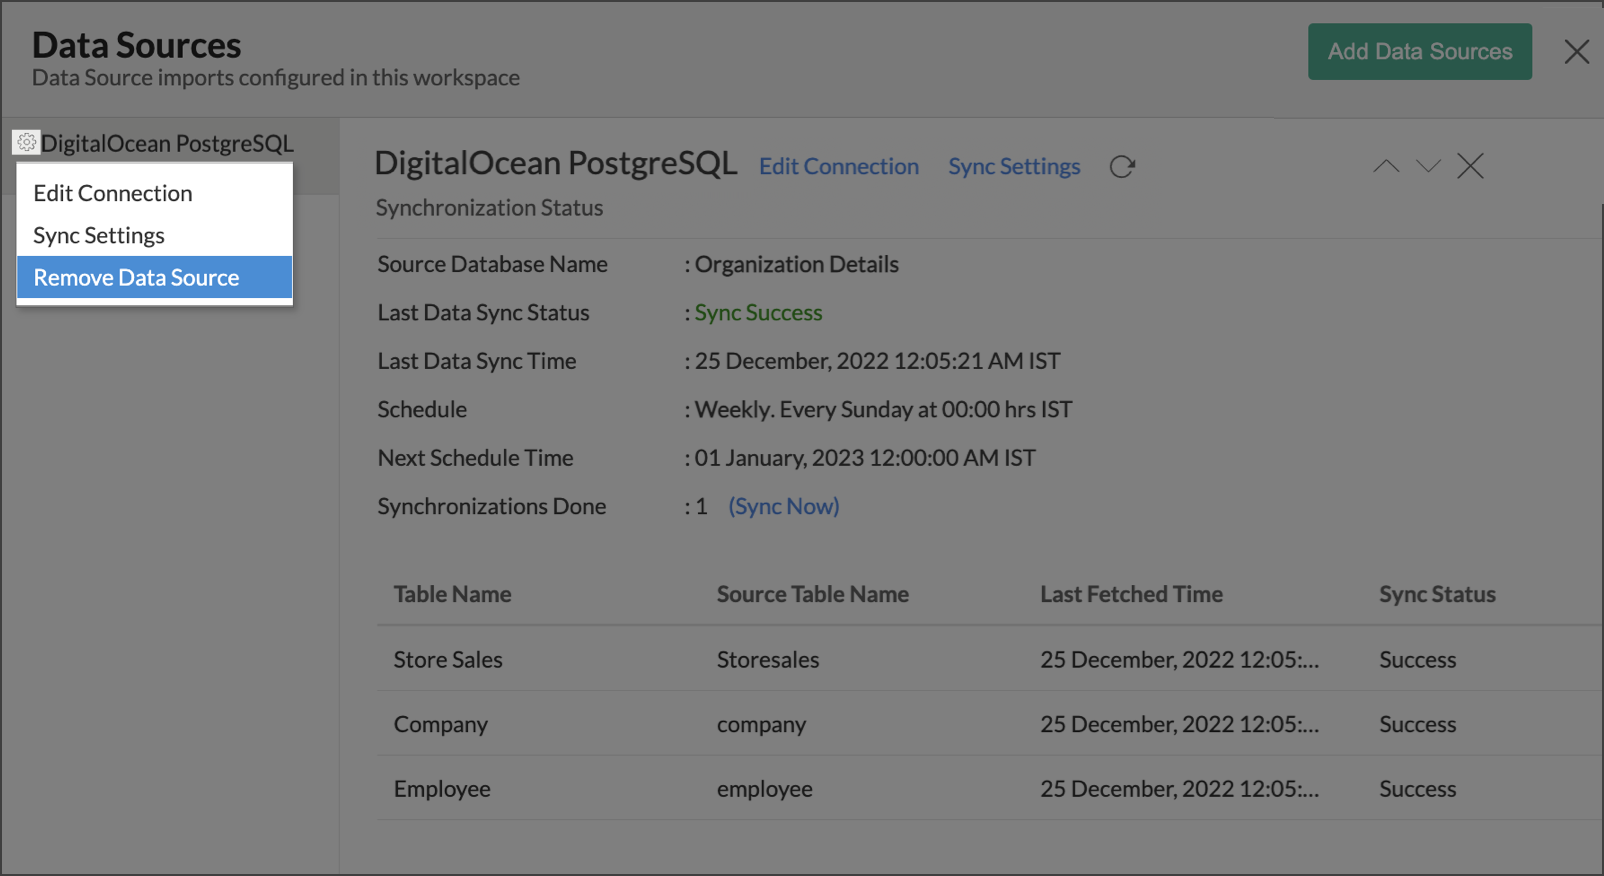Select Edit Connection from context menu
The image size is (1604, 876).
tap(113, 193)
